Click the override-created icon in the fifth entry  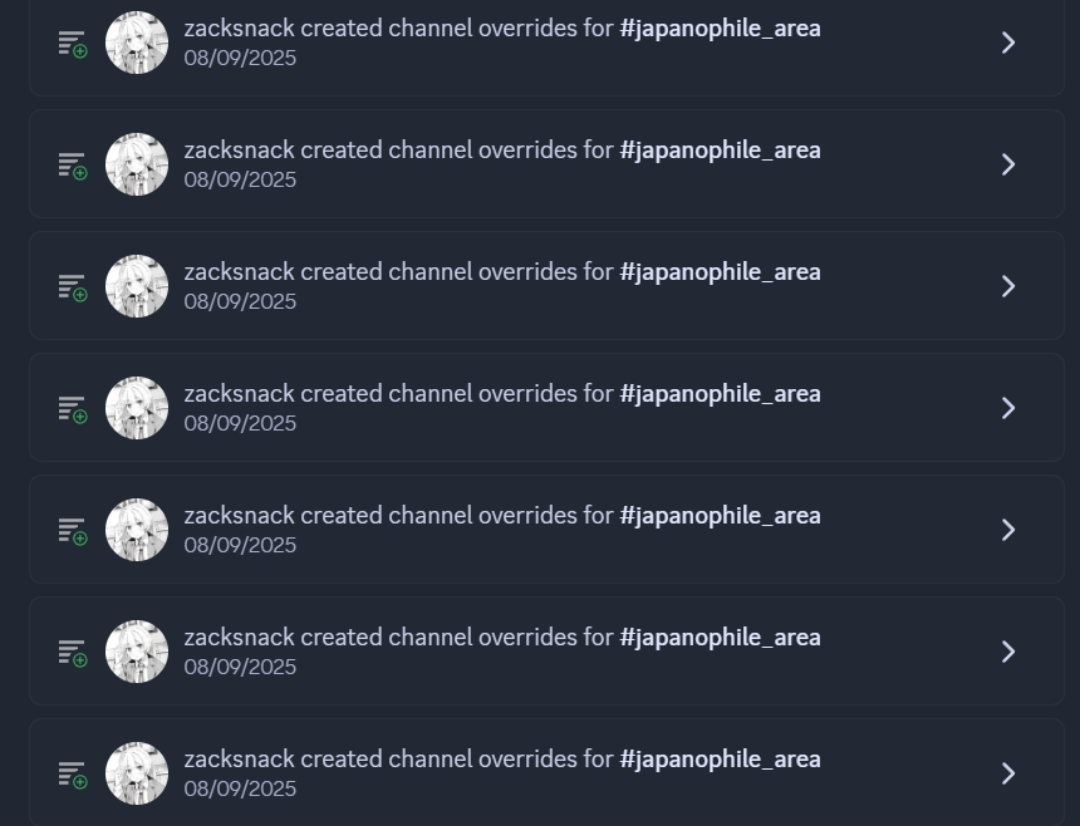pyautogui.click(x=72, y=531)
